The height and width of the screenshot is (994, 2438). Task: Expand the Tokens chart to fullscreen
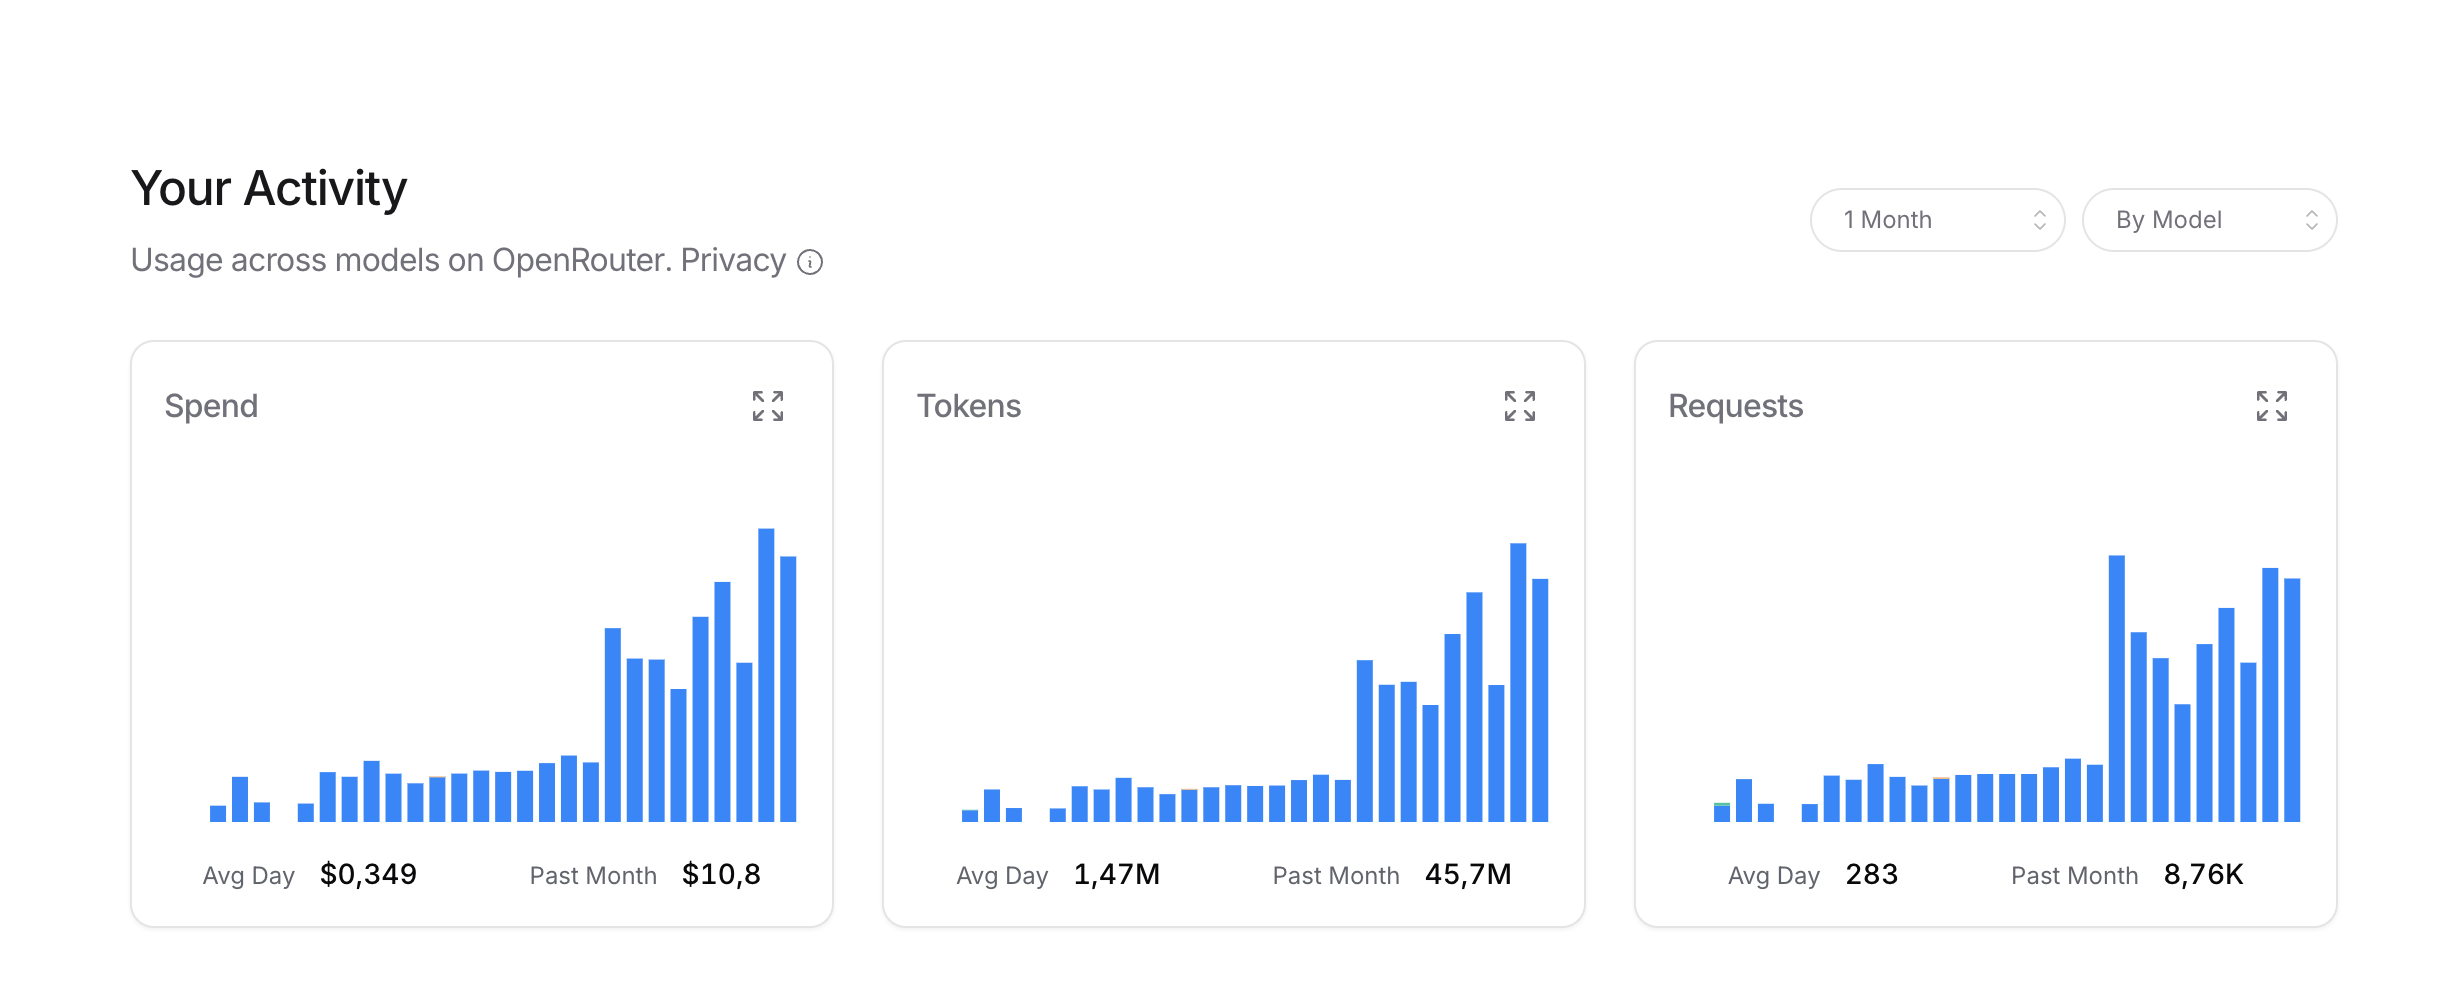(1519, 406)
